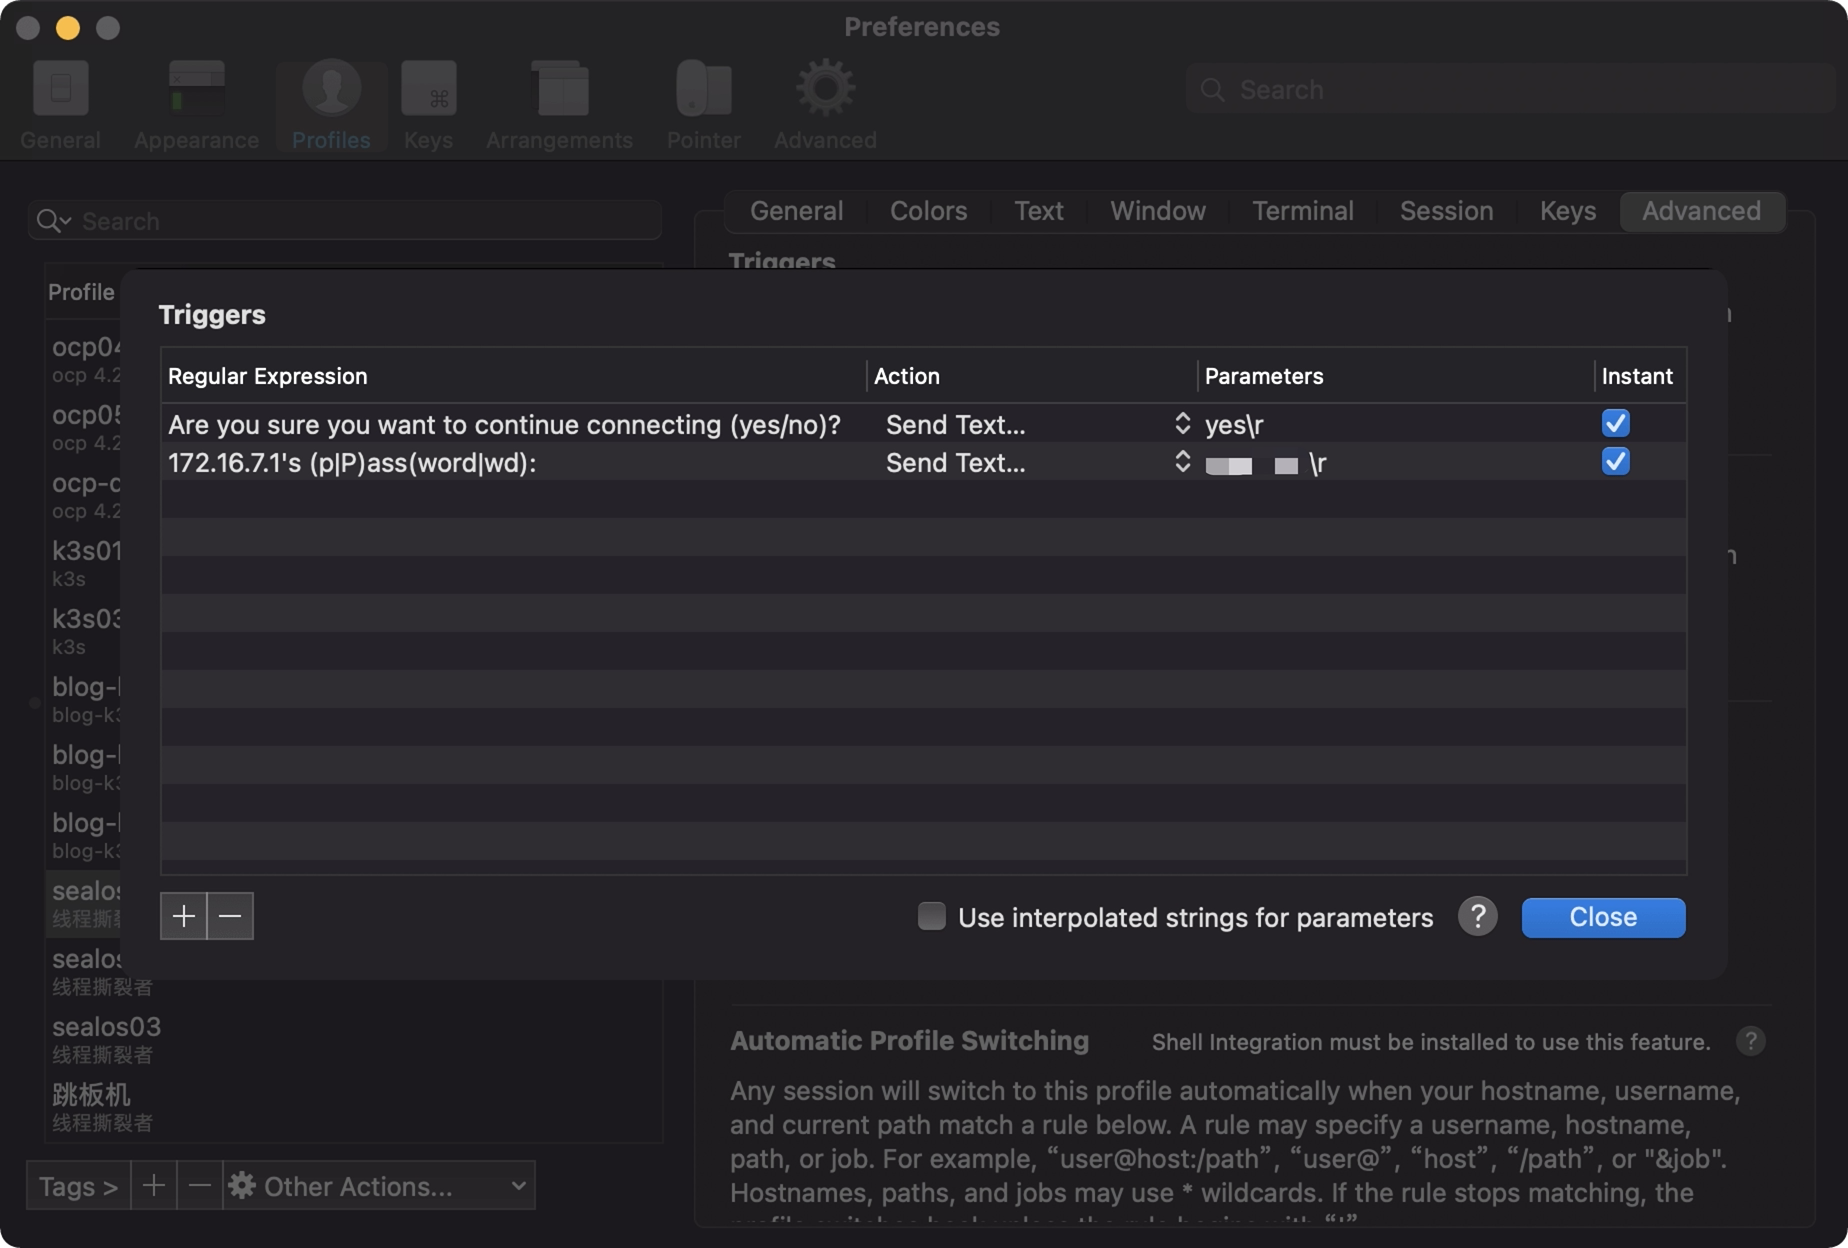Switch to the Window profile tab
The height and width of the screenshot is (1248, 1848).
click(x=1157, y=211)
